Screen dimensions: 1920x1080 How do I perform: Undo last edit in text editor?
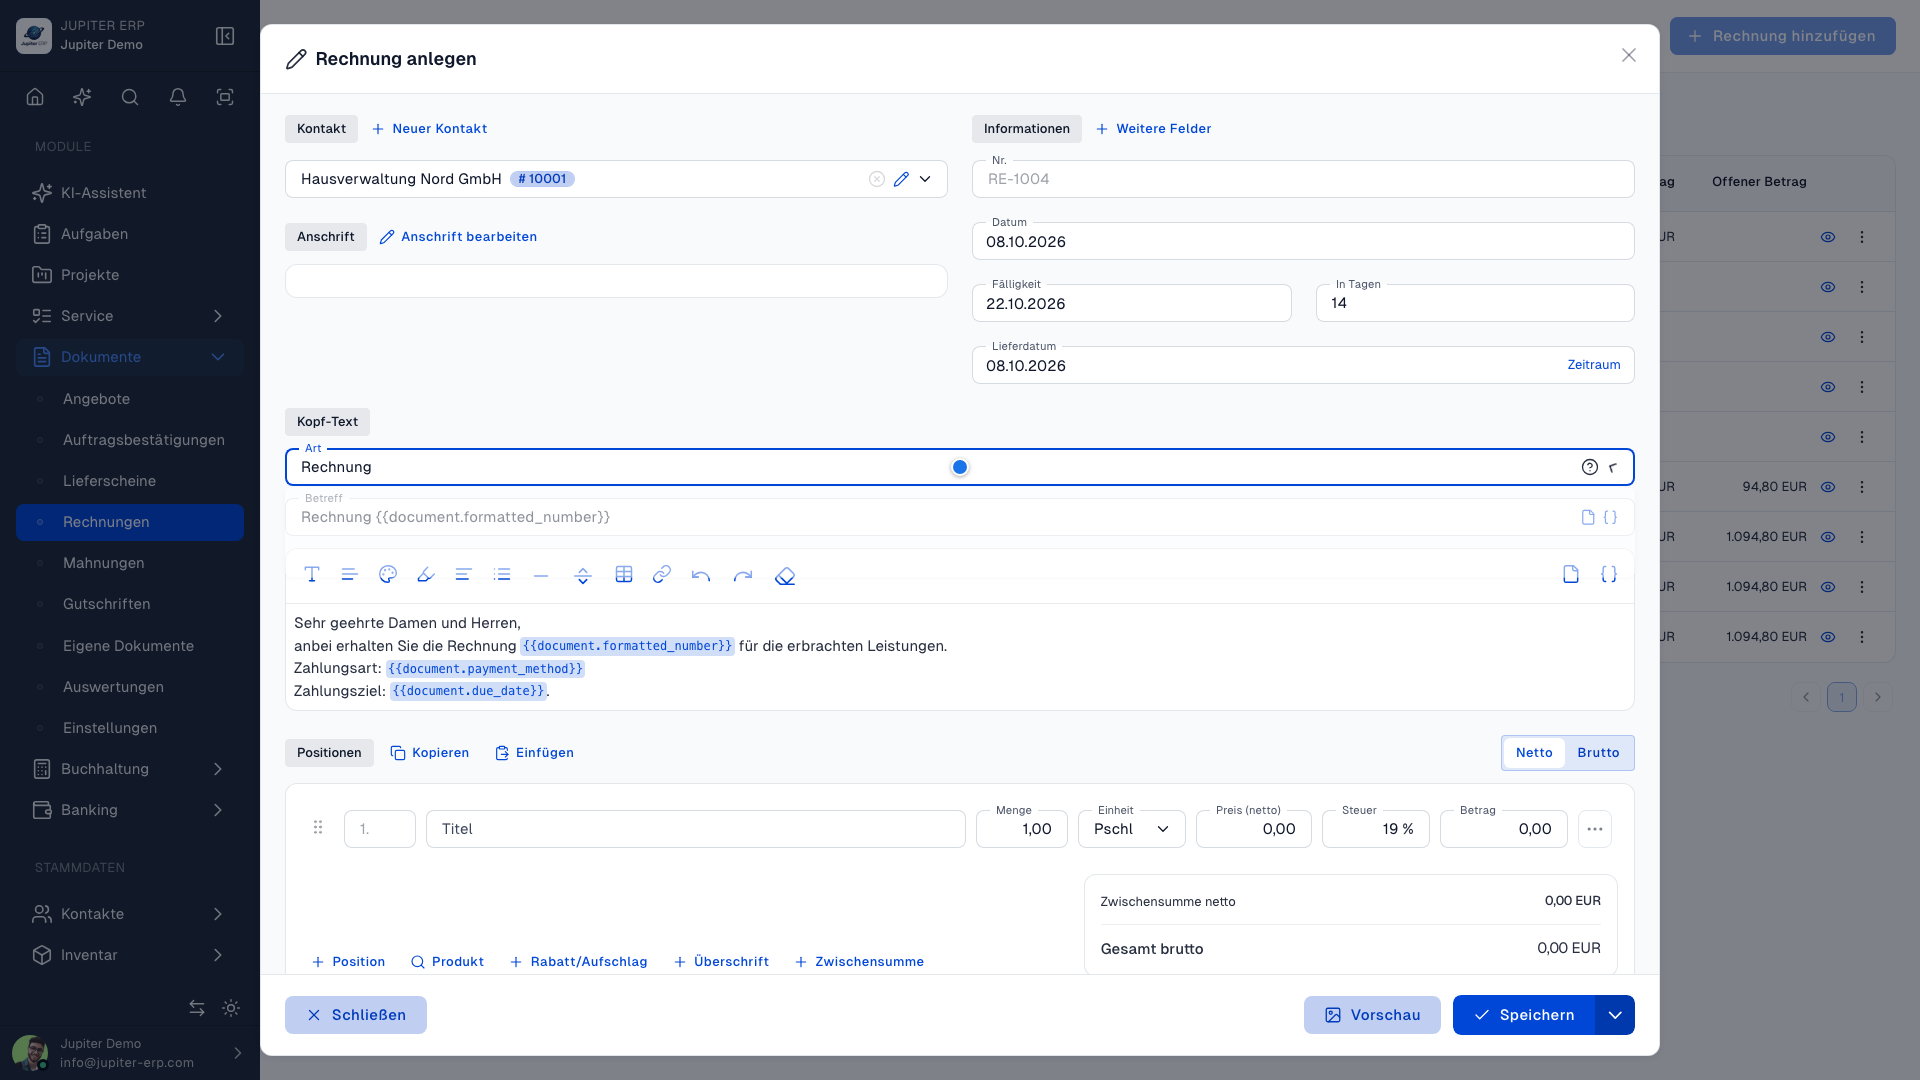[x=701, y=575]
